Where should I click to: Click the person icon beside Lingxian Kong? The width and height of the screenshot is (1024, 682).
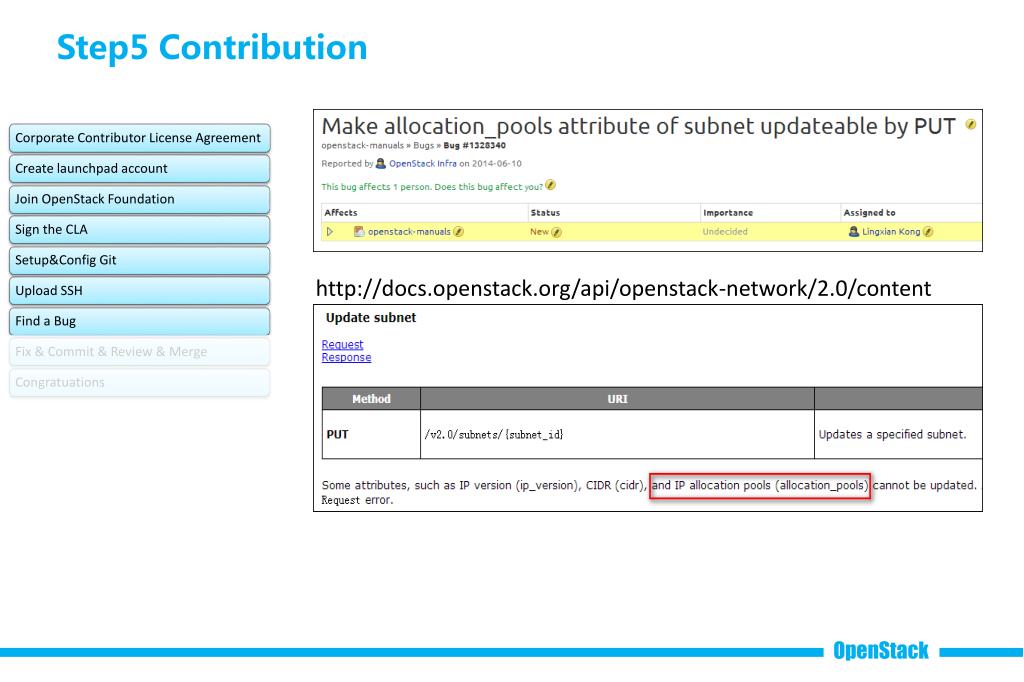[x=854, y=231]
